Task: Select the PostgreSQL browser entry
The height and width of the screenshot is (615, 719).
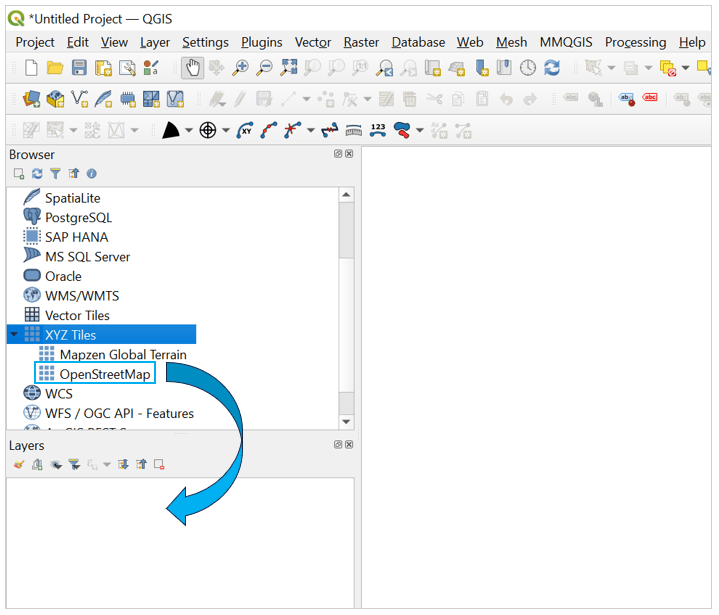Action: (78, 217)
